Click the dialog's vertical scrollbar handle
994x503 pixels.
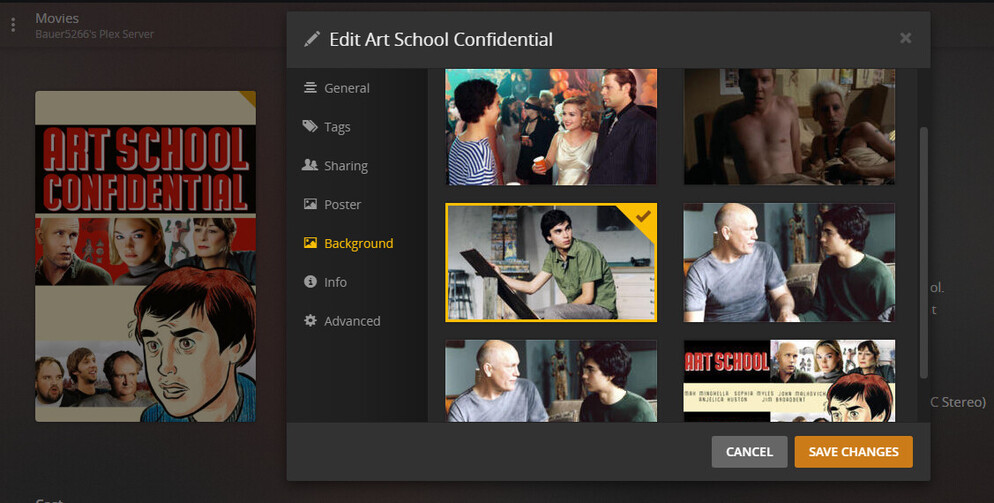point(924,252)
